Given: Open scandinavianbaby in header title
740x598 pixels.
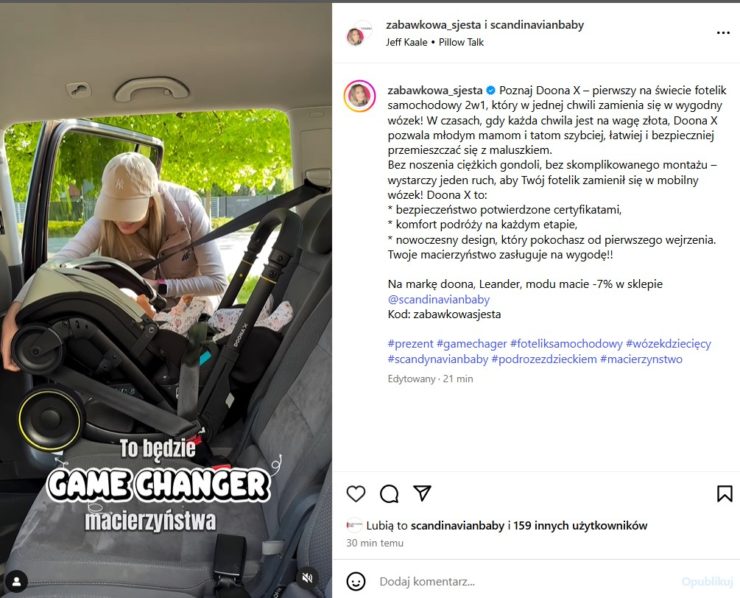Looking at the screenshot, I should [537, 25].
